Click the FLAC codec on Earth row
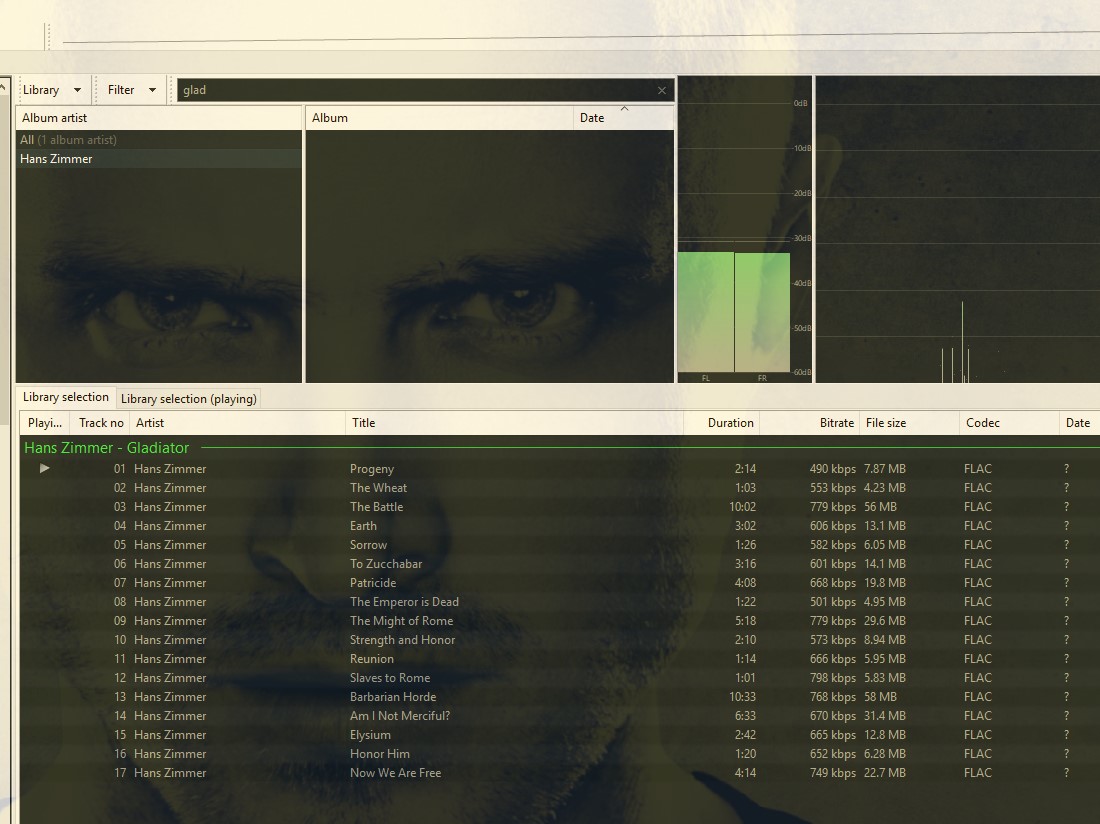 click(978, 525)
